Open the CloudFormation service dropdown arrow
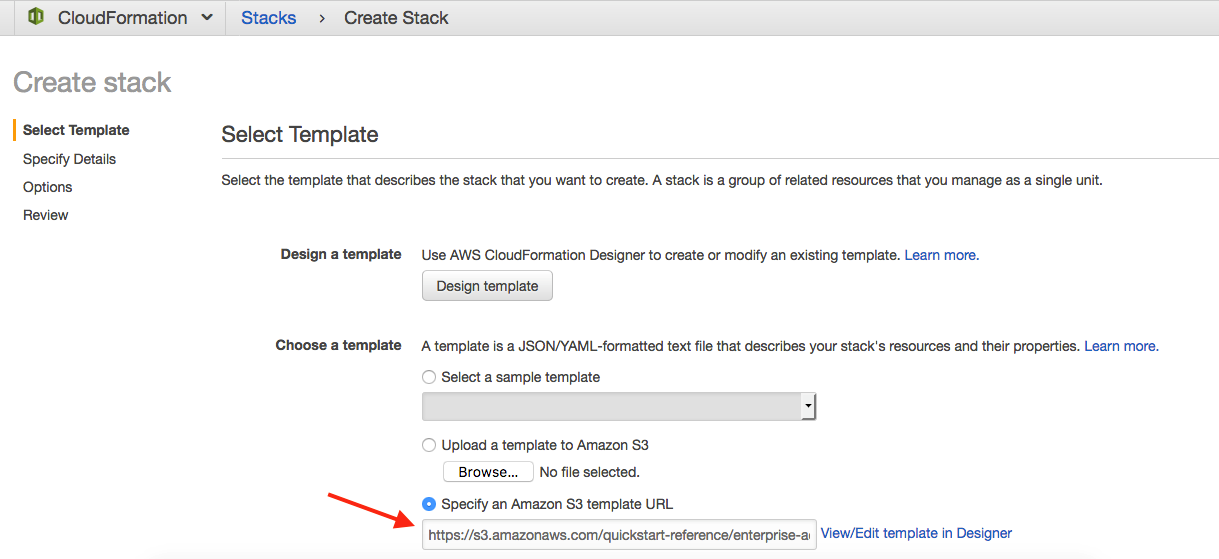 click(x=207, y=18)
